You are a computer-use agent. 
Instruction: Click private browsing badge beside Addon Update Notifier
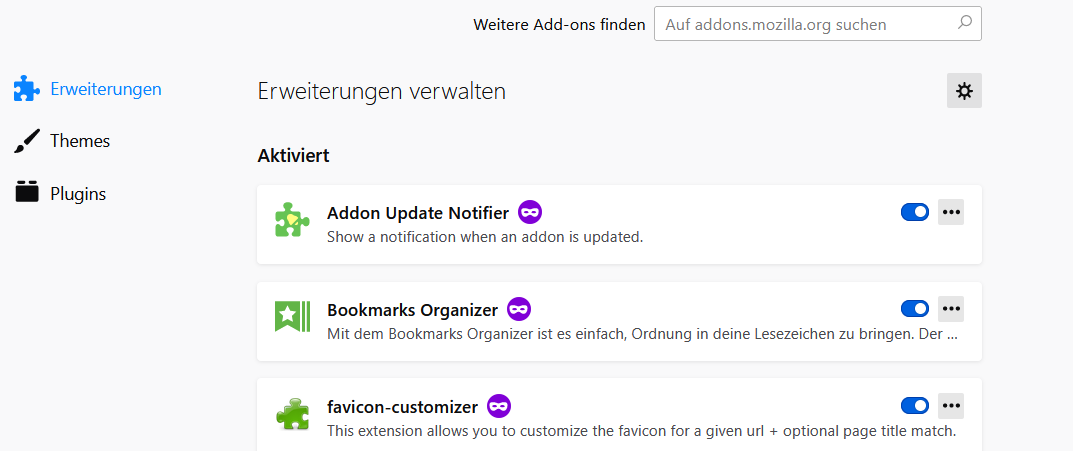530,212
